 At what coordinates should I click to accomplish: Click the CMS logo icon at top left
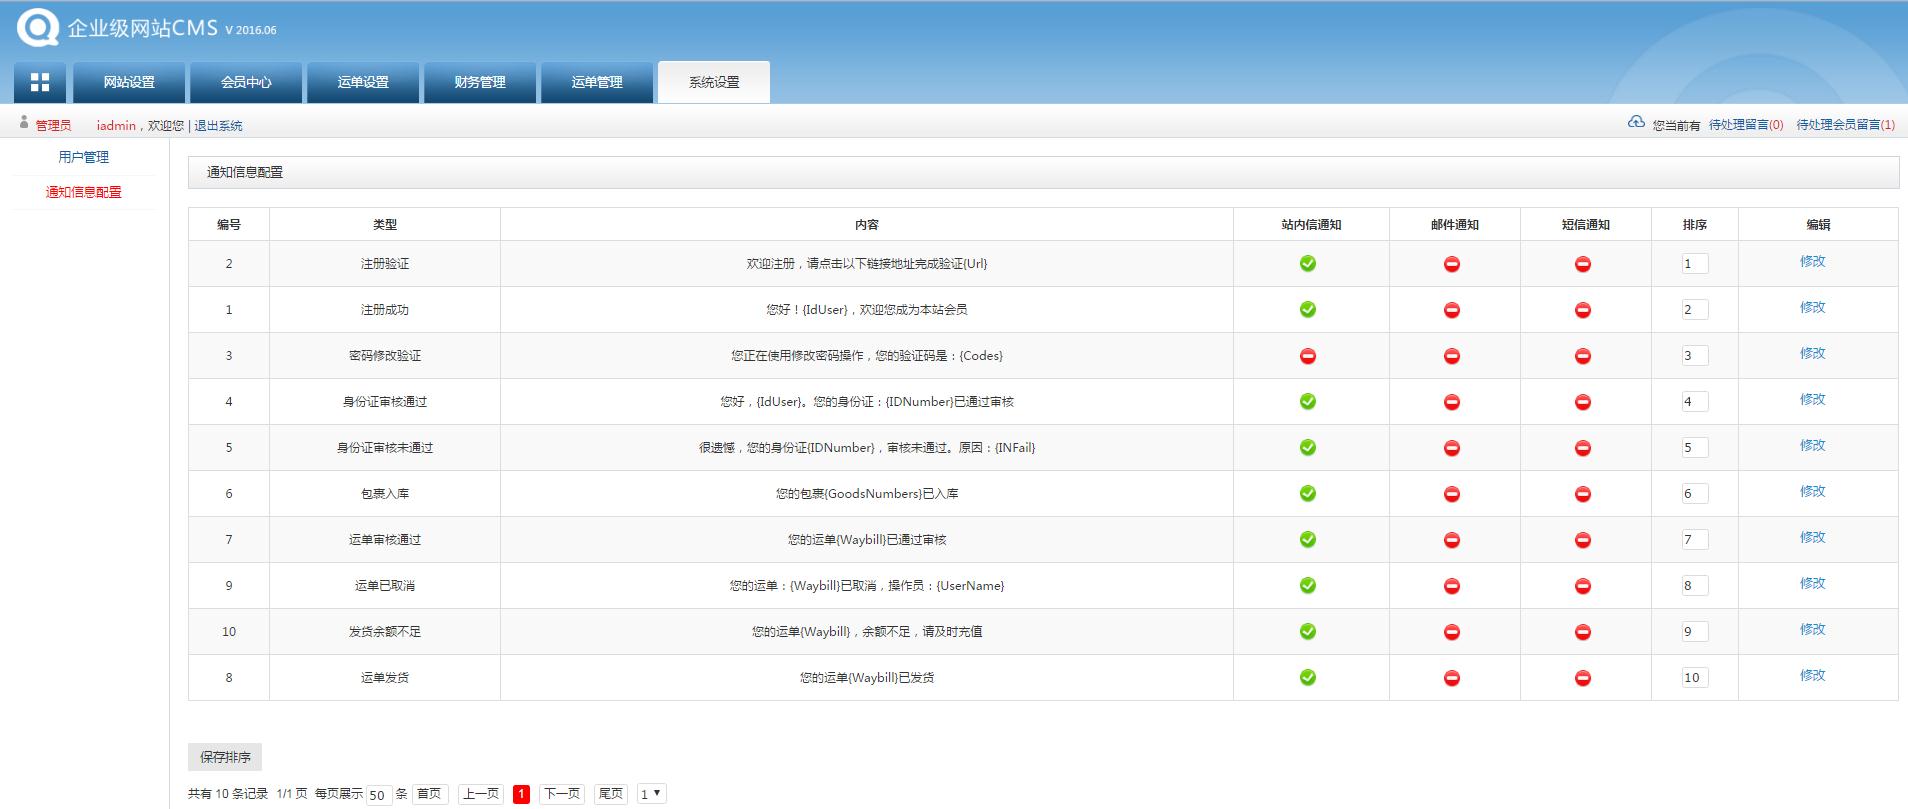pyautogui.click(x=38, y=27)
